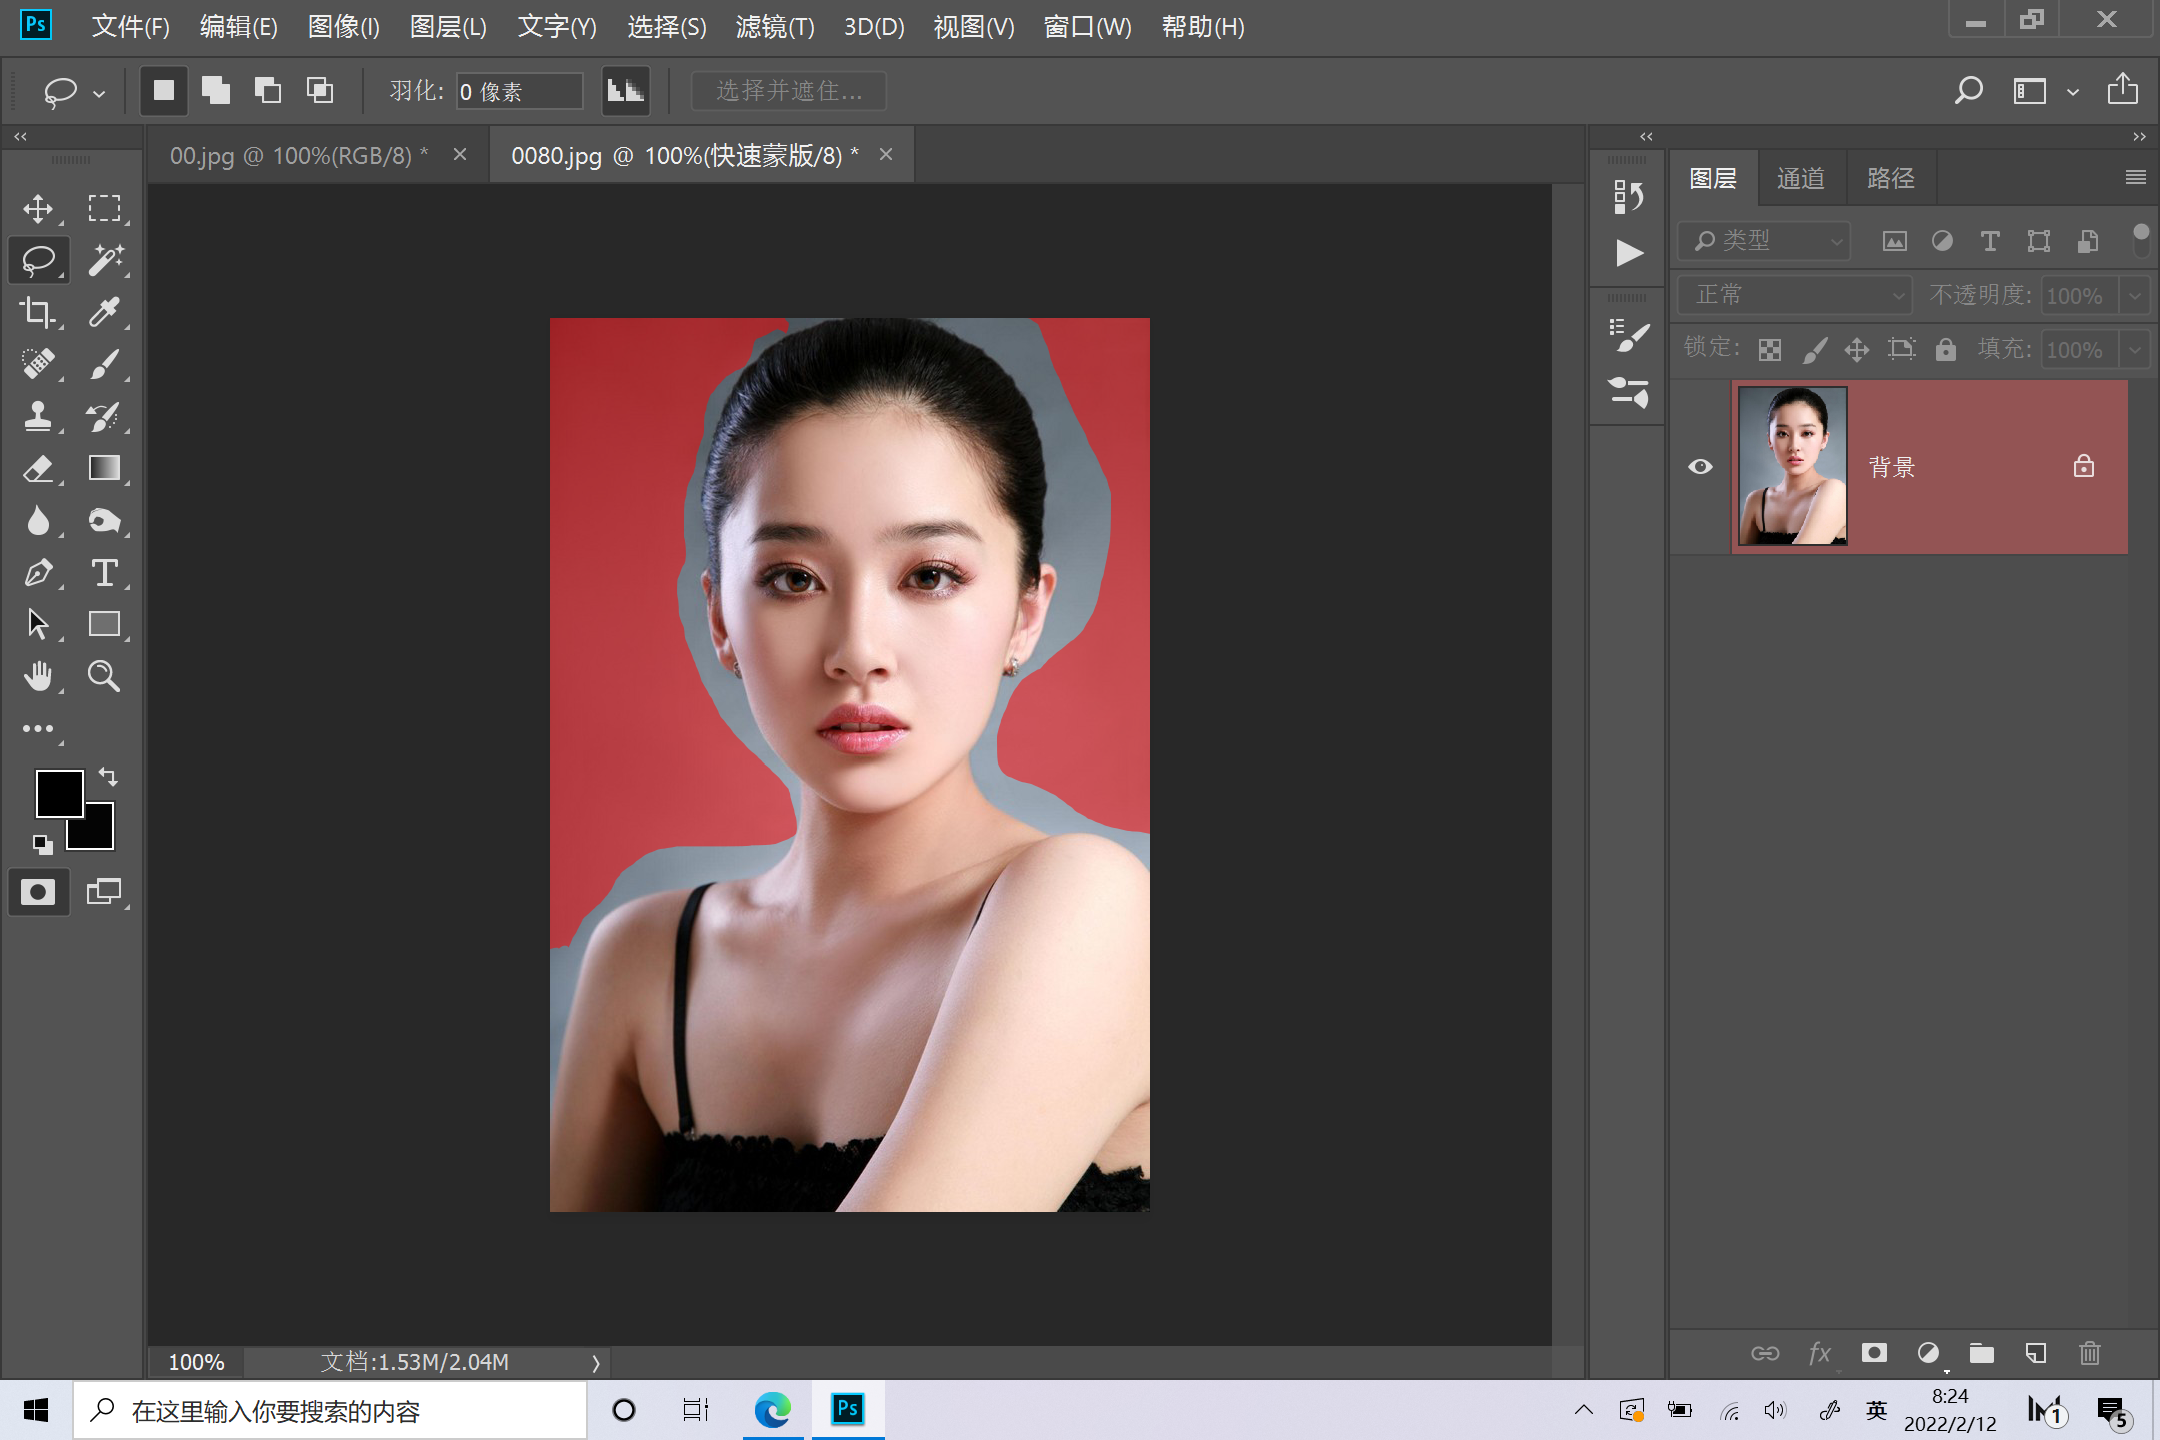Toggle anti-alias option
Screen dimensions: 2160x1440
626,91
